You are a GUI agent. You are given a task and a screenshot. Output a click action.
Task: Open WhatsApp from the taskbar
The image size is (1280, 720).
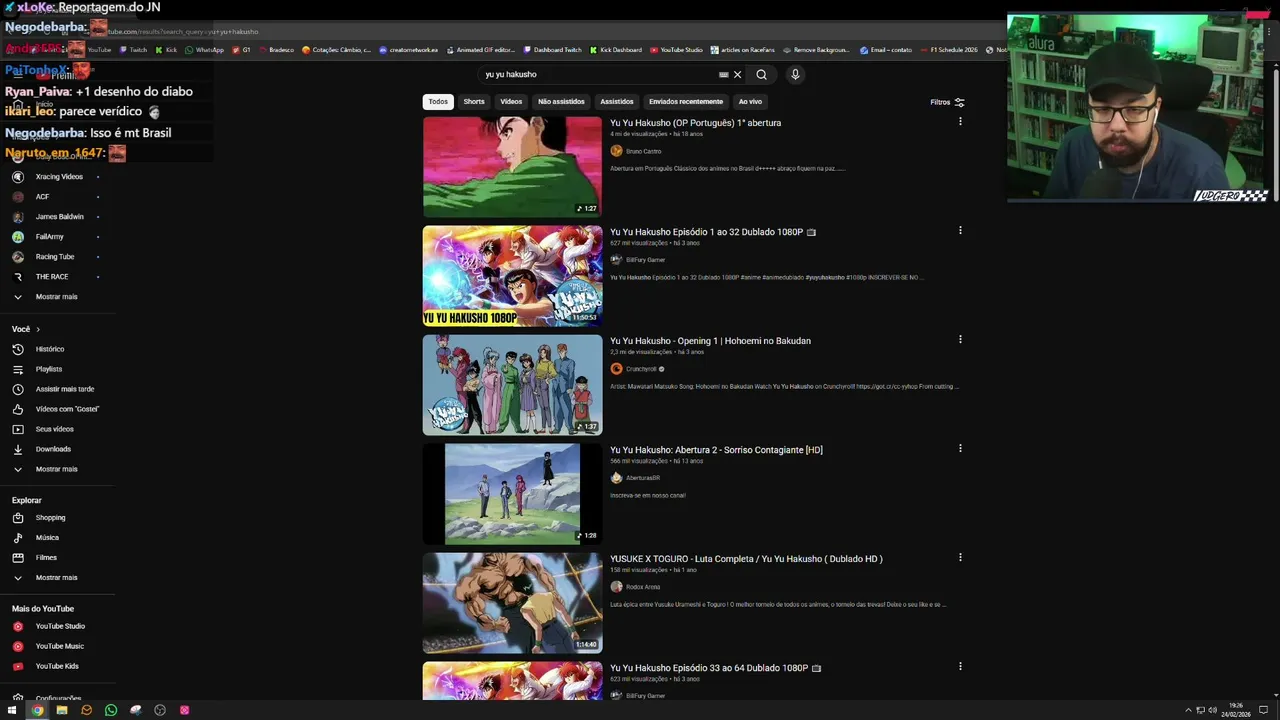[111, 710]
